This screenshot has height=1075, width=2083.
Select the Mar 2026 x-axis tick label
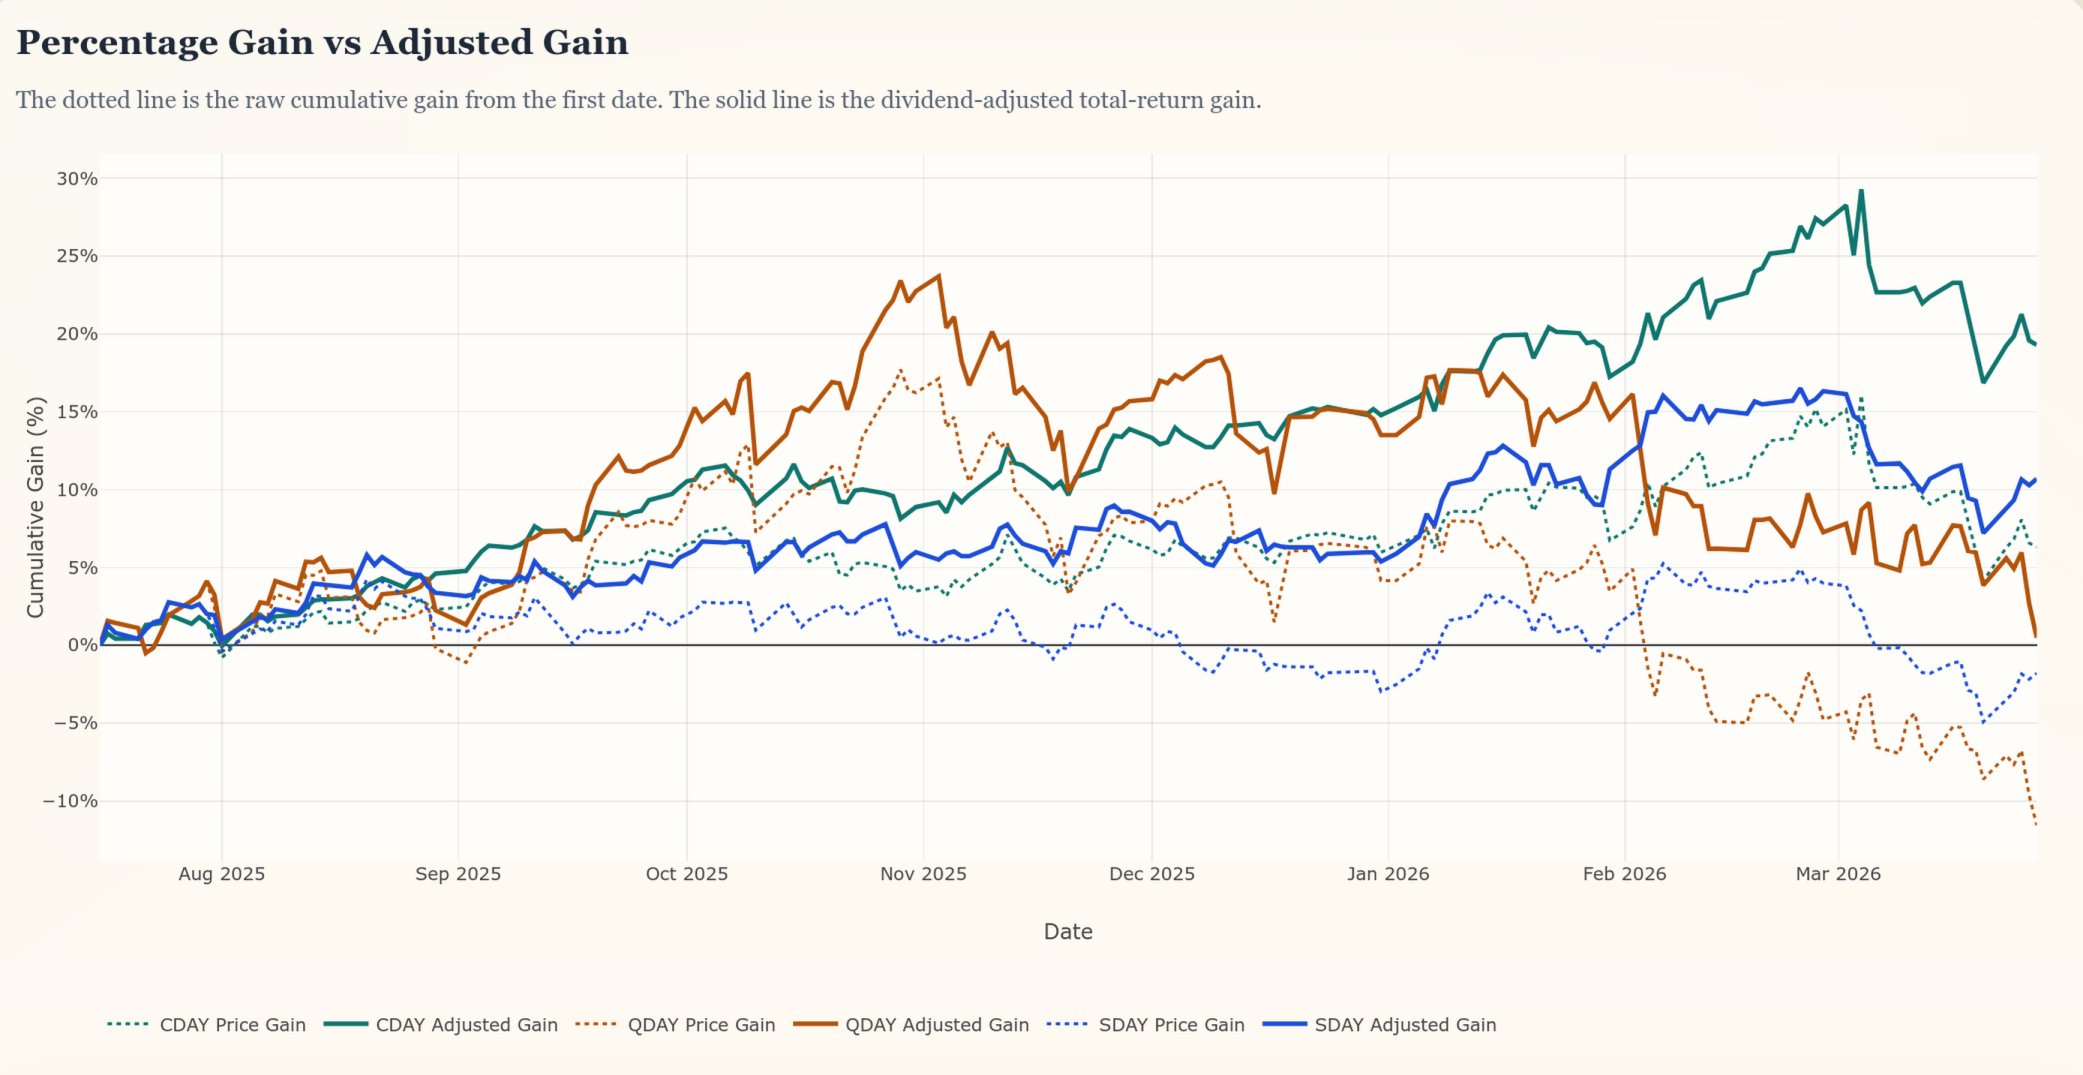(x=1838, y=874)
